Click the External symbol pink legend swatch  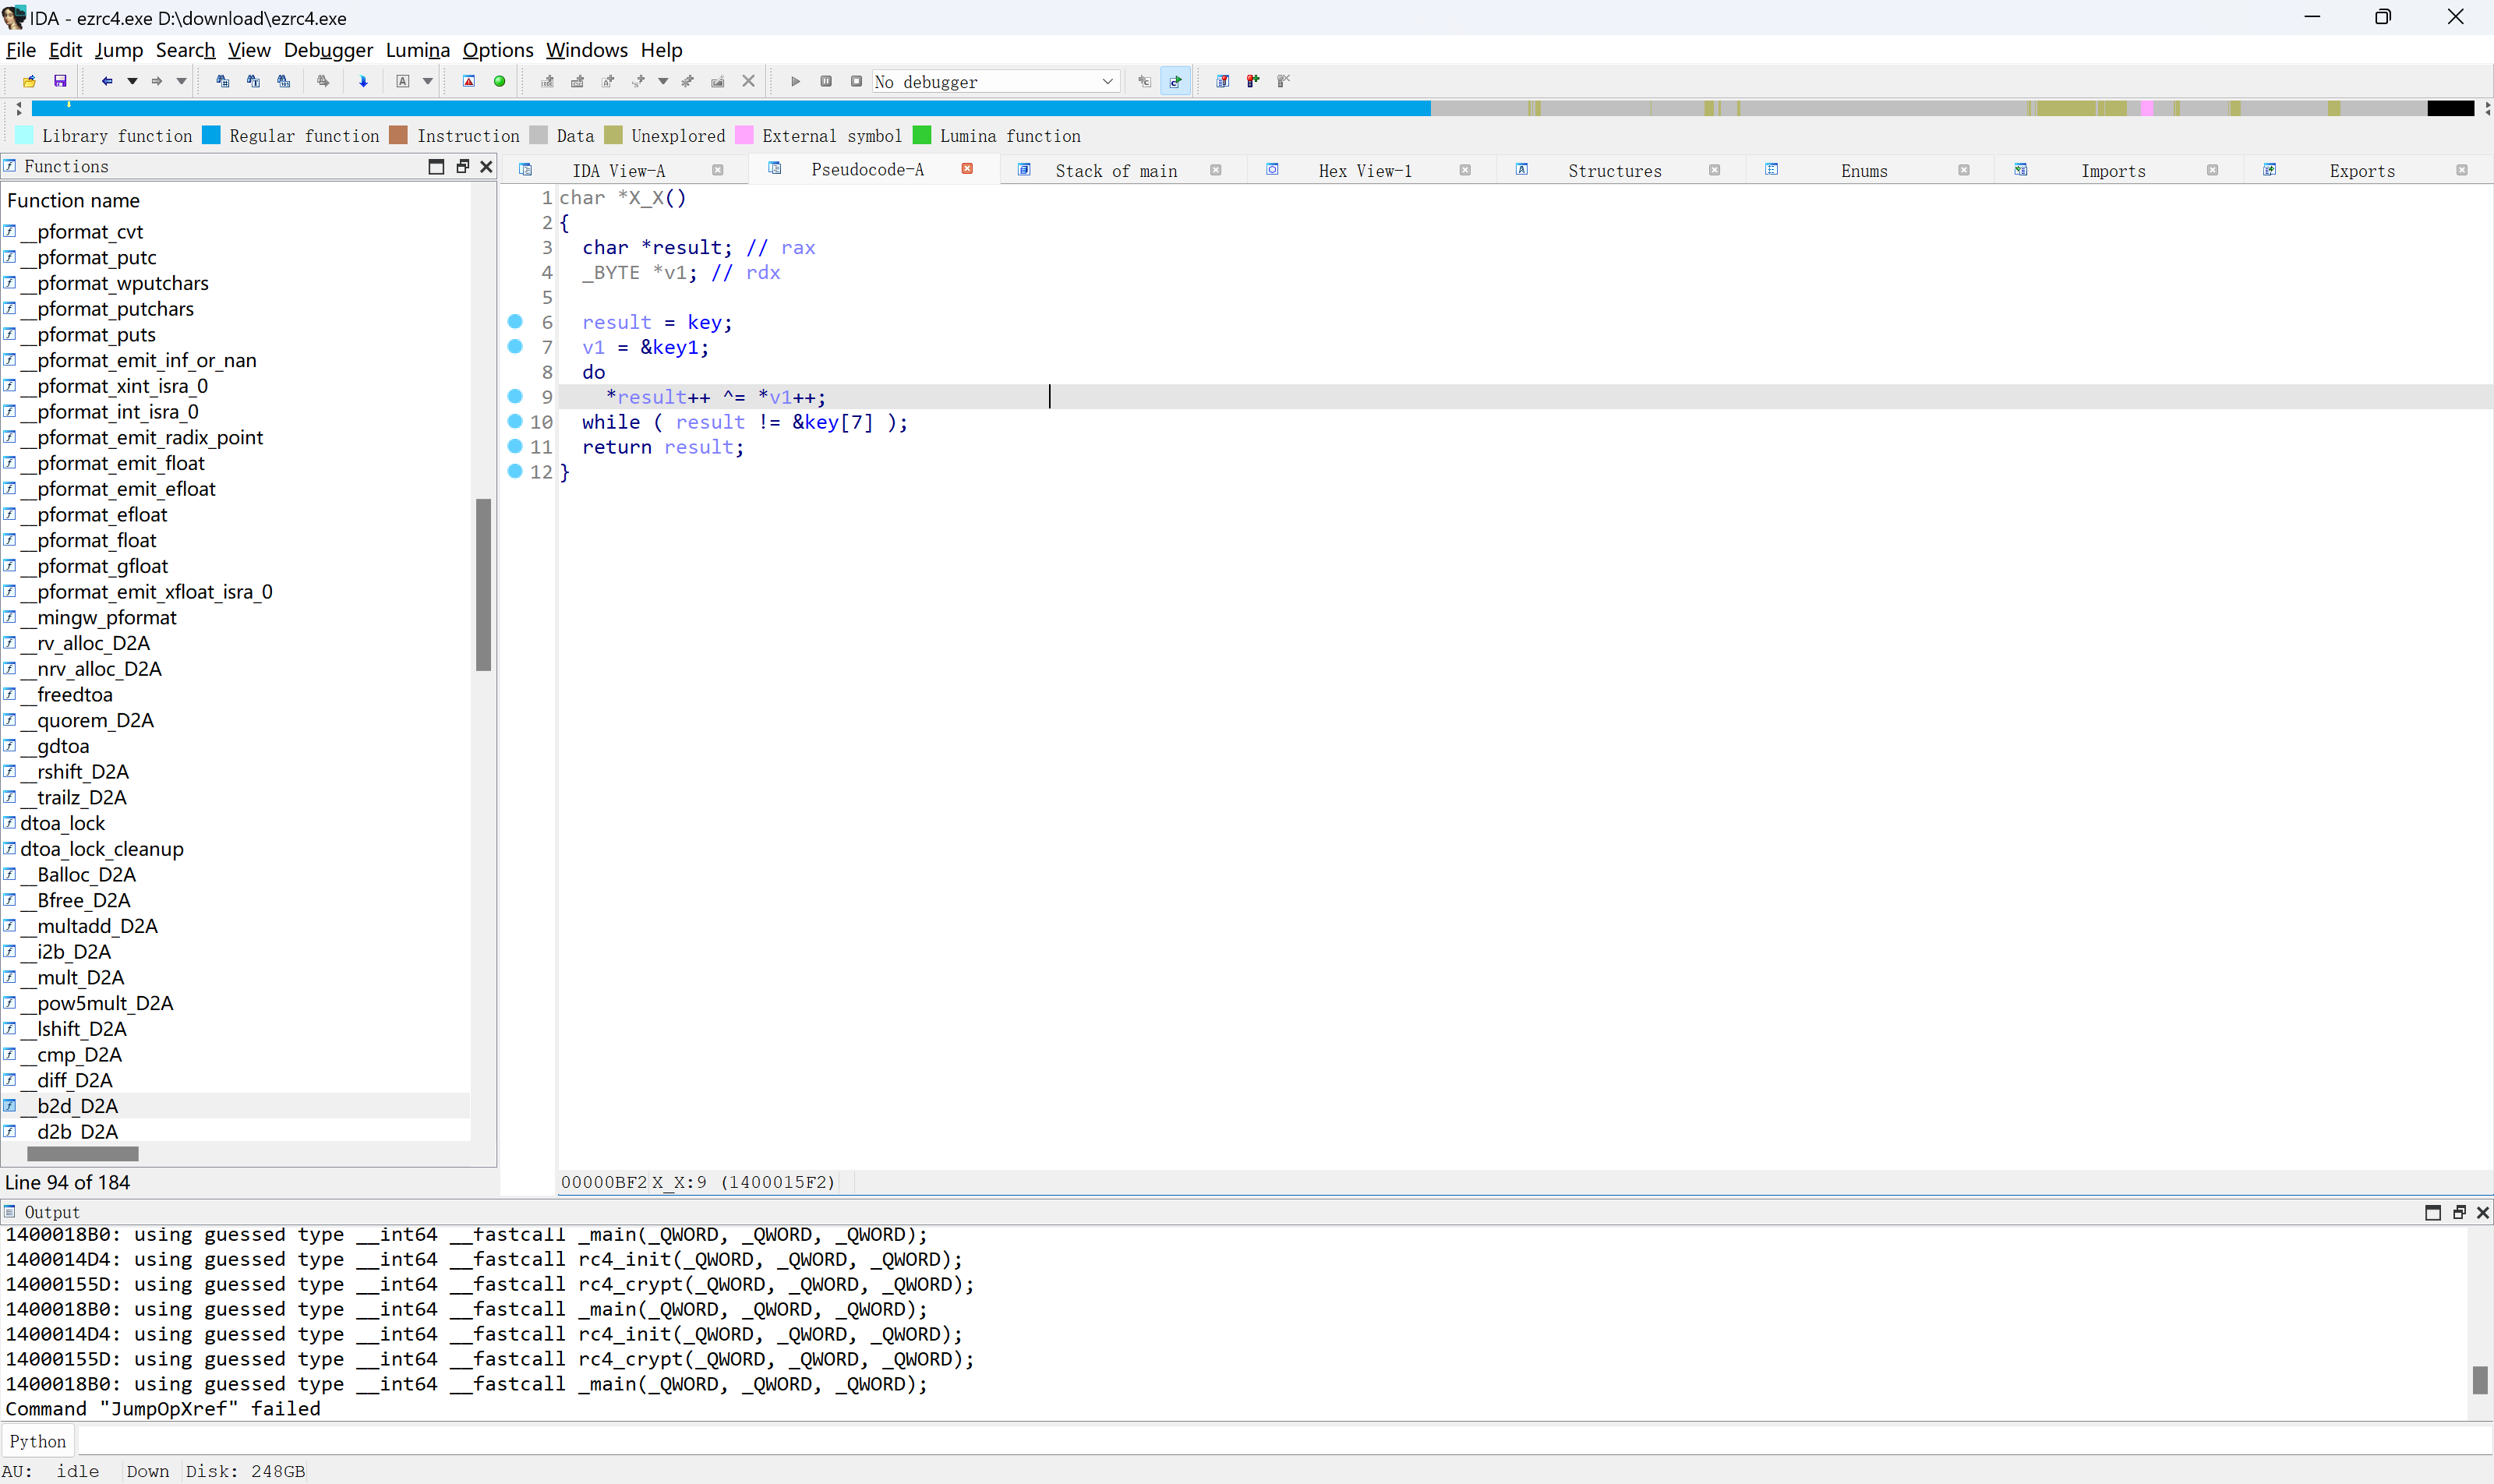(744, 135)
